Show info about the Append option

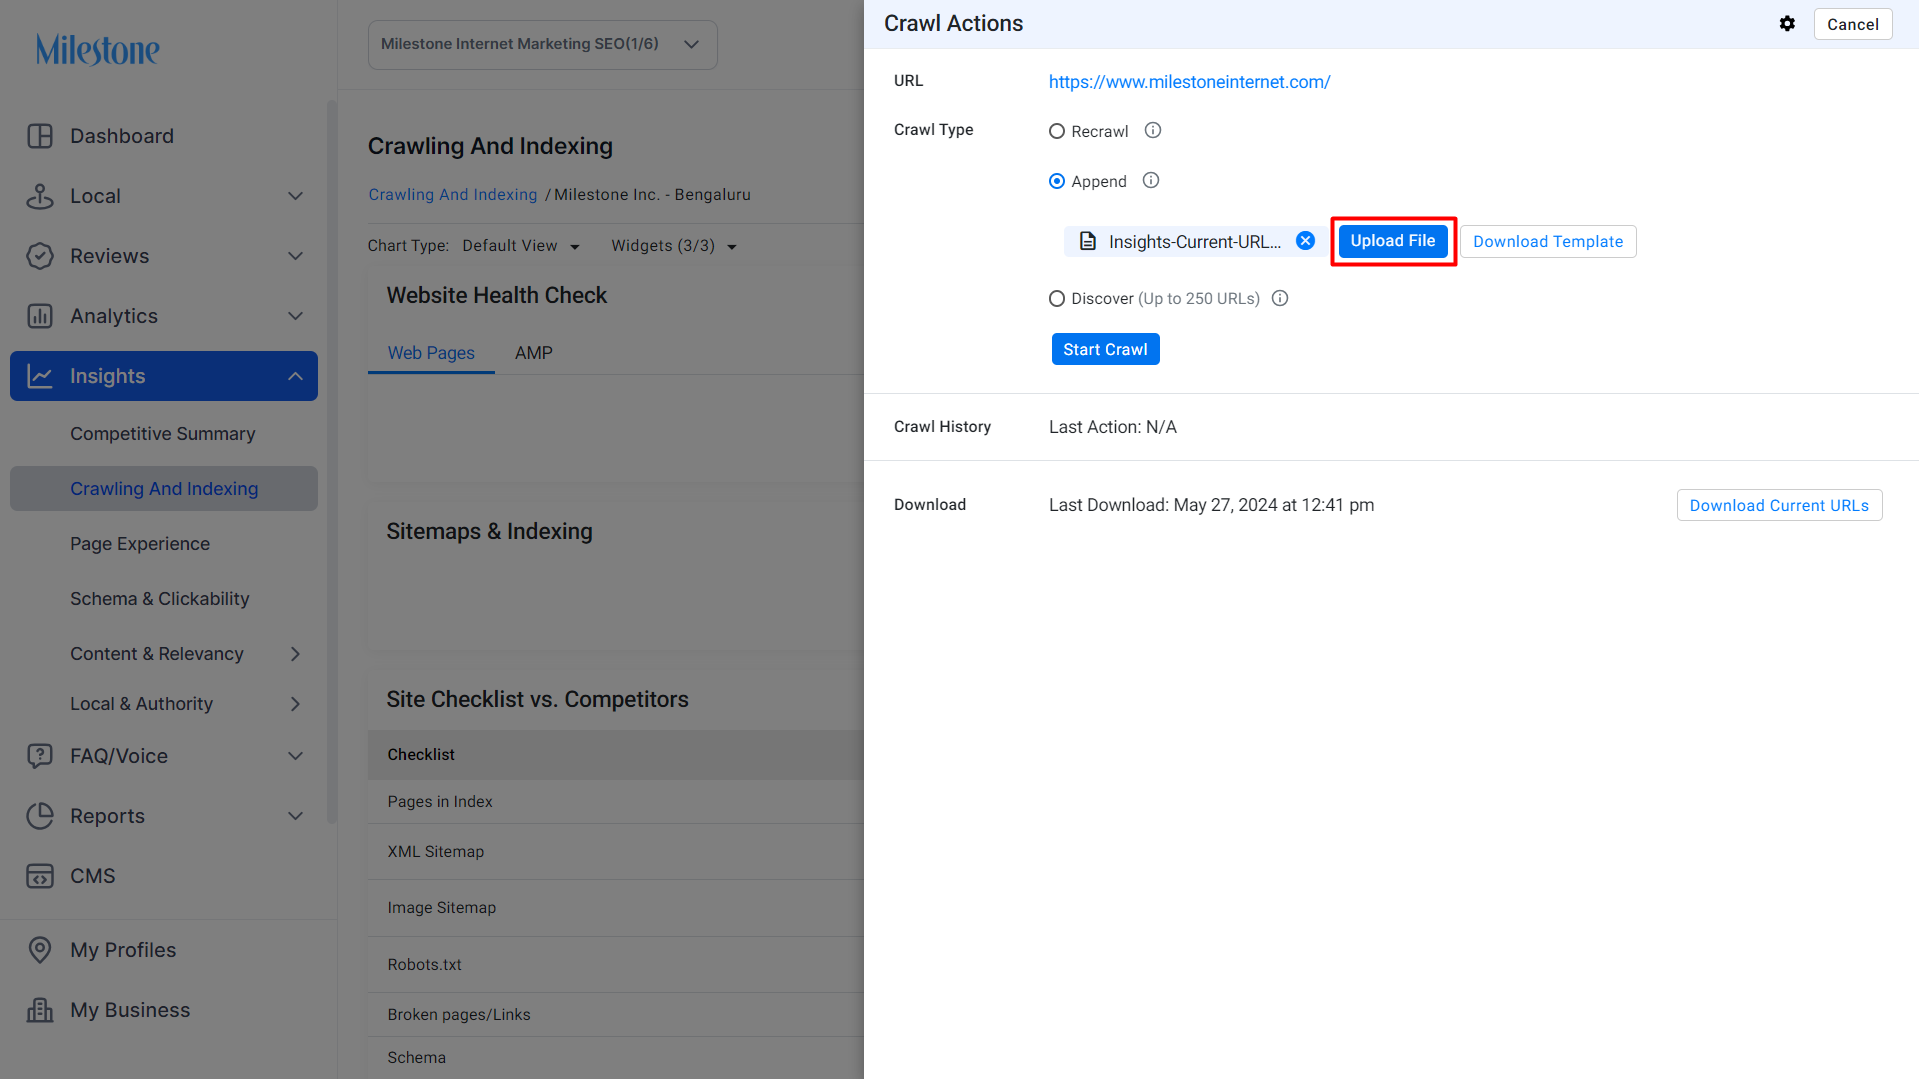pos(1151,181)
